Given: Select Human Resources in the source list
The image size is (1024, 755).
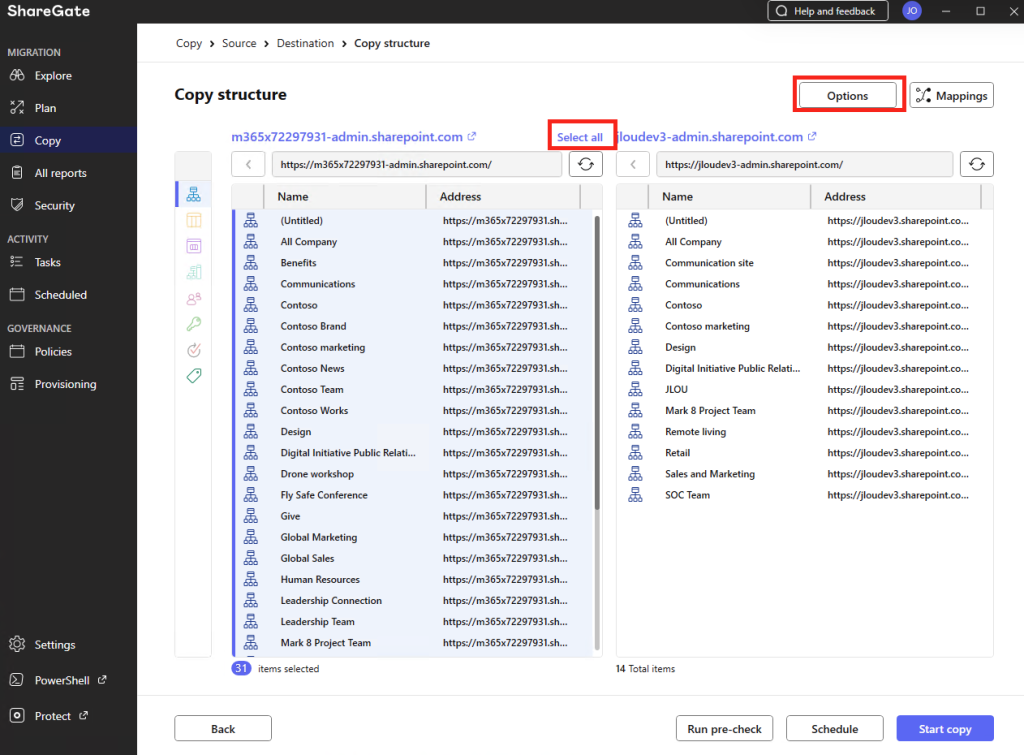Looking at the screenshot, I should pos(413,579).
